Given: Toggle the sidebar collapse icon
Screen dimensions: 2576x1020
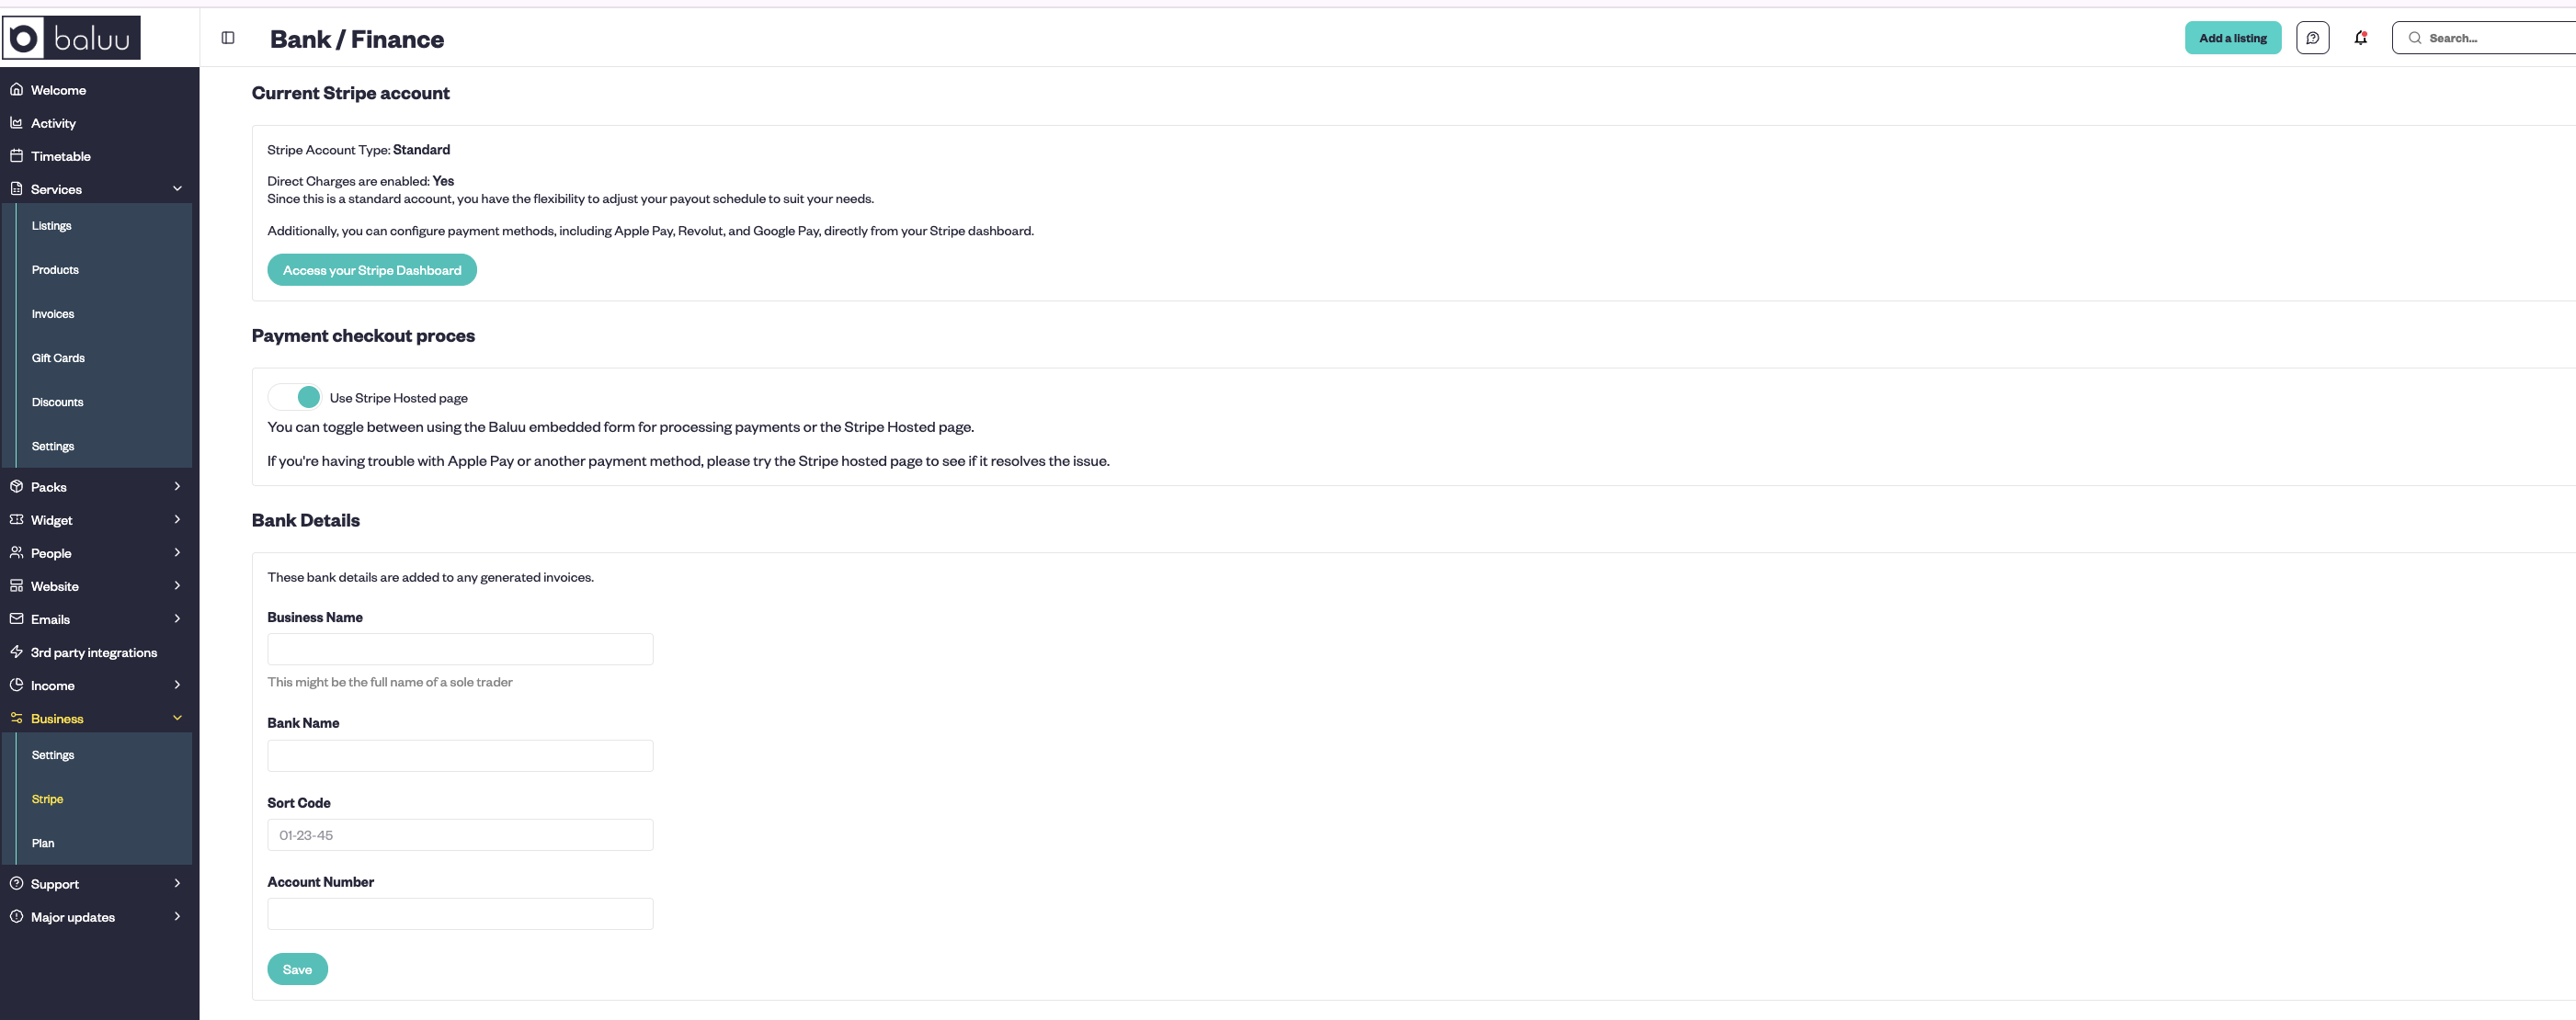Looking at the screenshot, I should pos(228,38).
